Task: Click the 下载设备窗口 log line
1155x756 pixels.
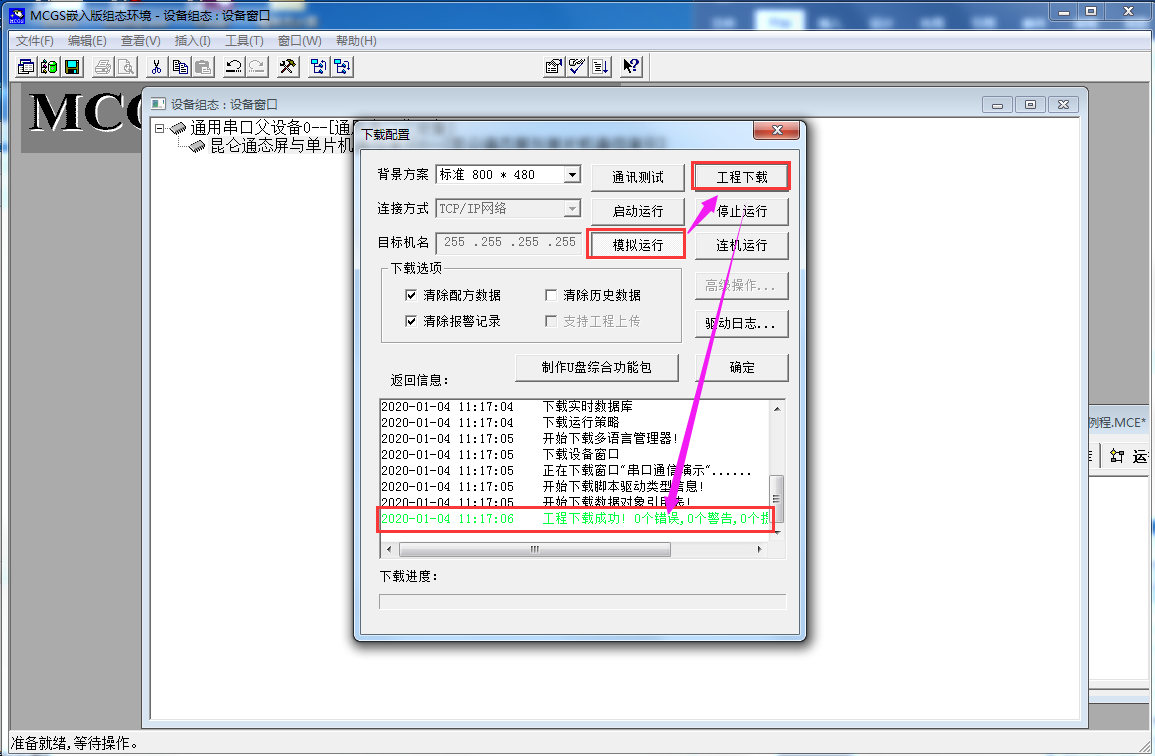Action: click(500, 455)
